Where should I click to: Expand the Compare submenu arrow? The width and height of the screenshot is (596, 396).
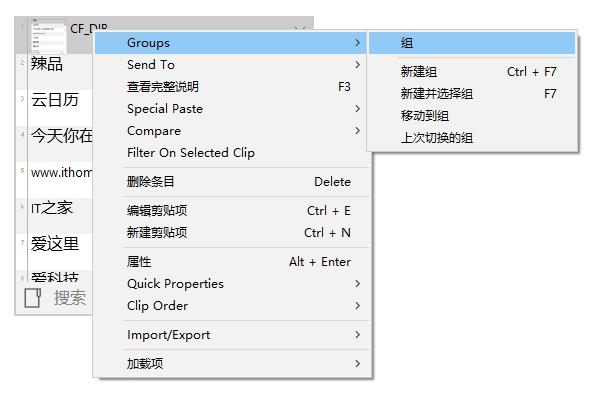click(x=357, y=131)
